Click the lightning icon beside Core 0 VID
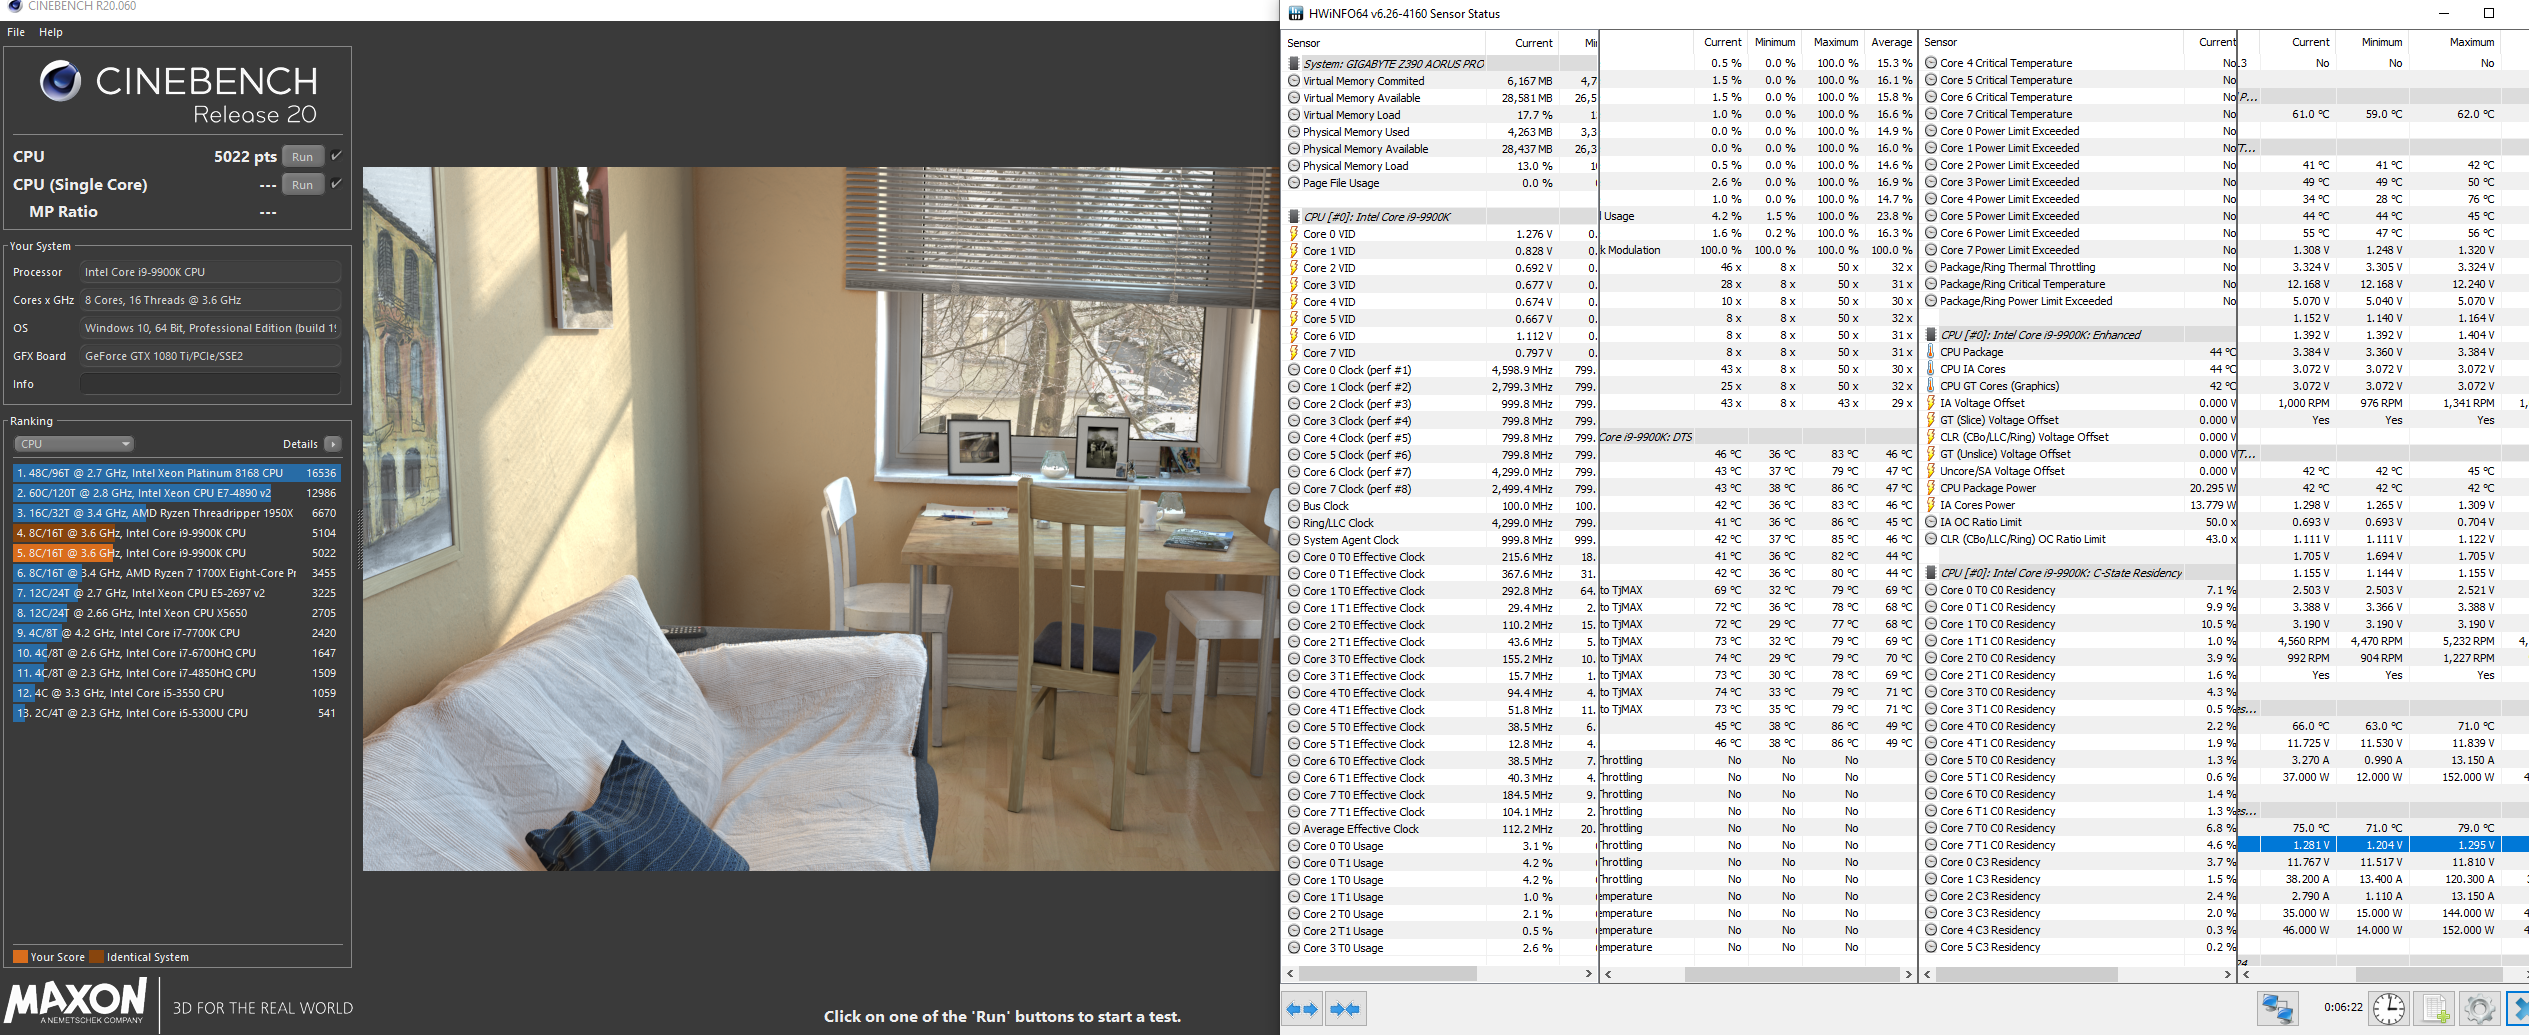2529x1035 pixels. tap(1294, 234)
